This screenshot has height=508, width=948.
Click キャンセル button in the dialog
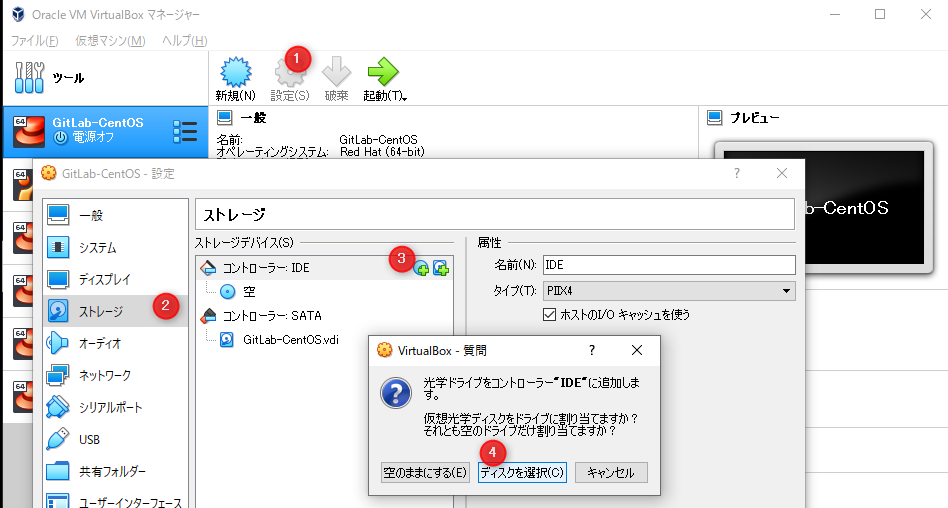611,472
